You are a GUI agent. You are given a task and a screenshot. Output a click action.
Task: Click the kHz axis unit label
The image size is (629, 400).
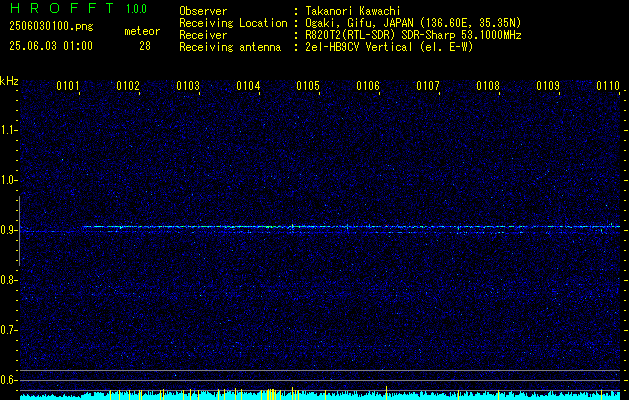(9, 81)
